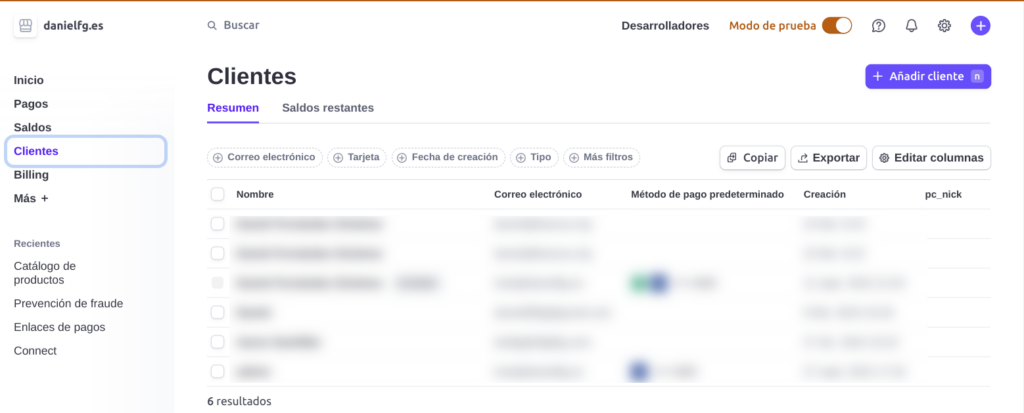
Task: Expand the Más filtros option
Action: pyautogui.click(x=602, y=157)
